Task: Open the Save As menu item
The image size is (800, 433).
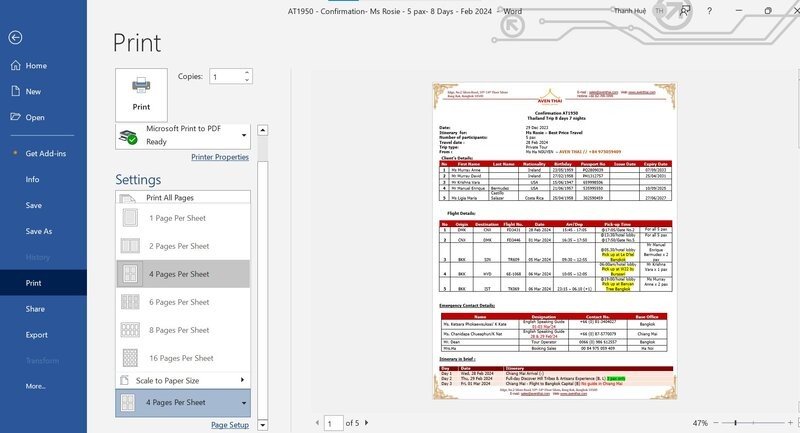Action: [39, 232]
